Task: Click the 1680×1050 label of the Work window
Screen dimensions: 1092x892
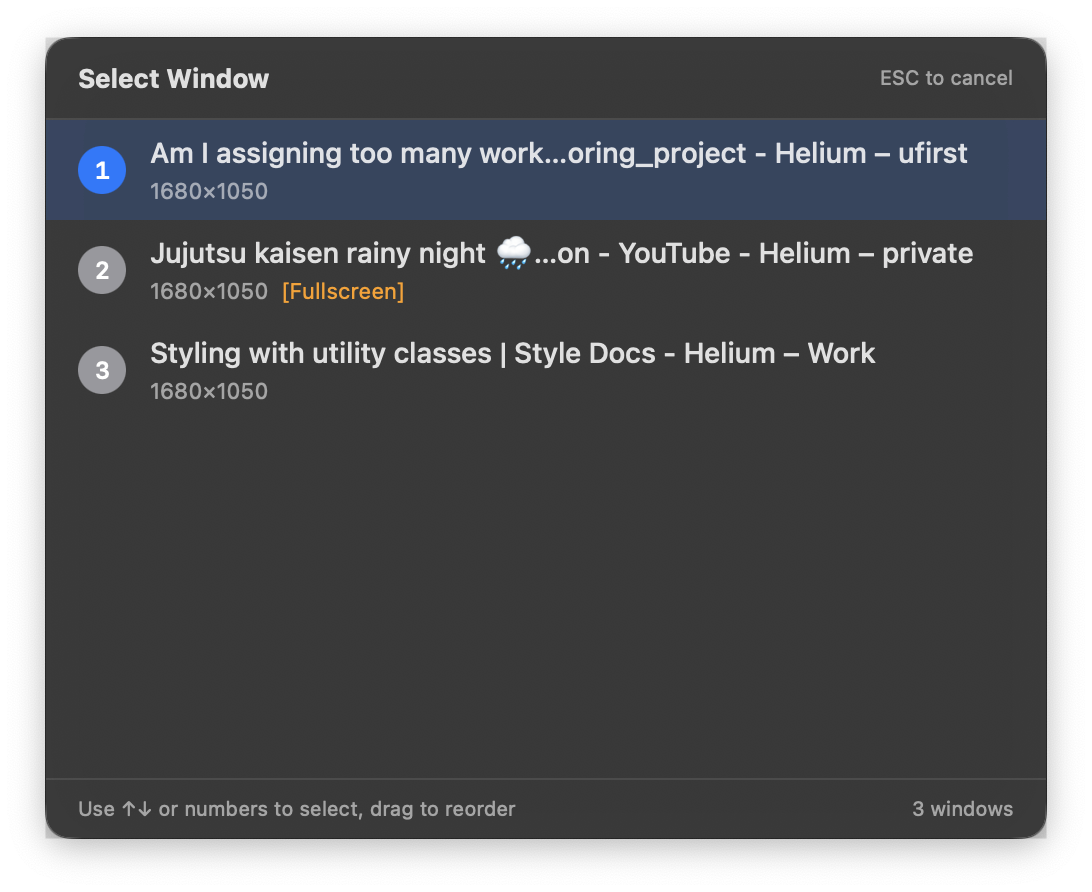Action: 209,391
